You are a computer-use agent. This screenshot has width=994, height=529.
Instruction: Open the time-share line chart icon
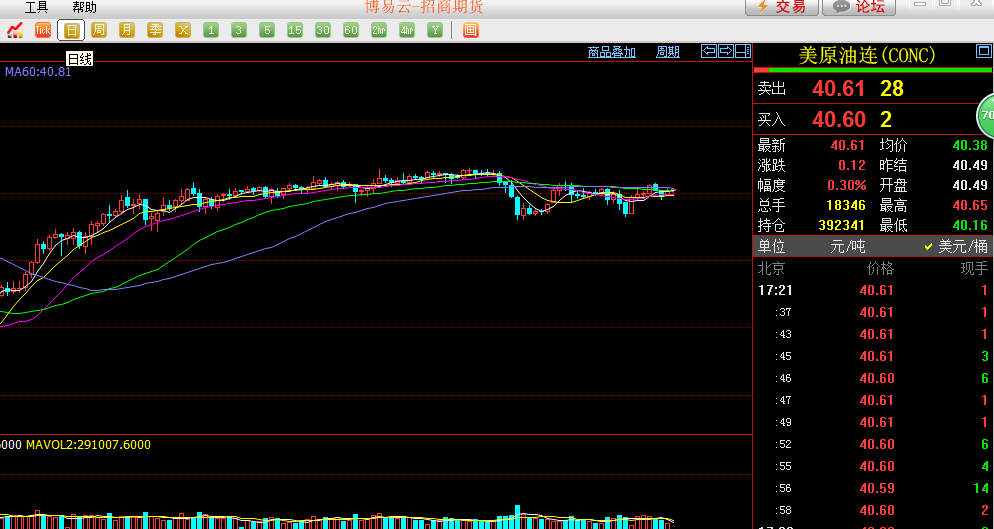(x=15, y=30)
